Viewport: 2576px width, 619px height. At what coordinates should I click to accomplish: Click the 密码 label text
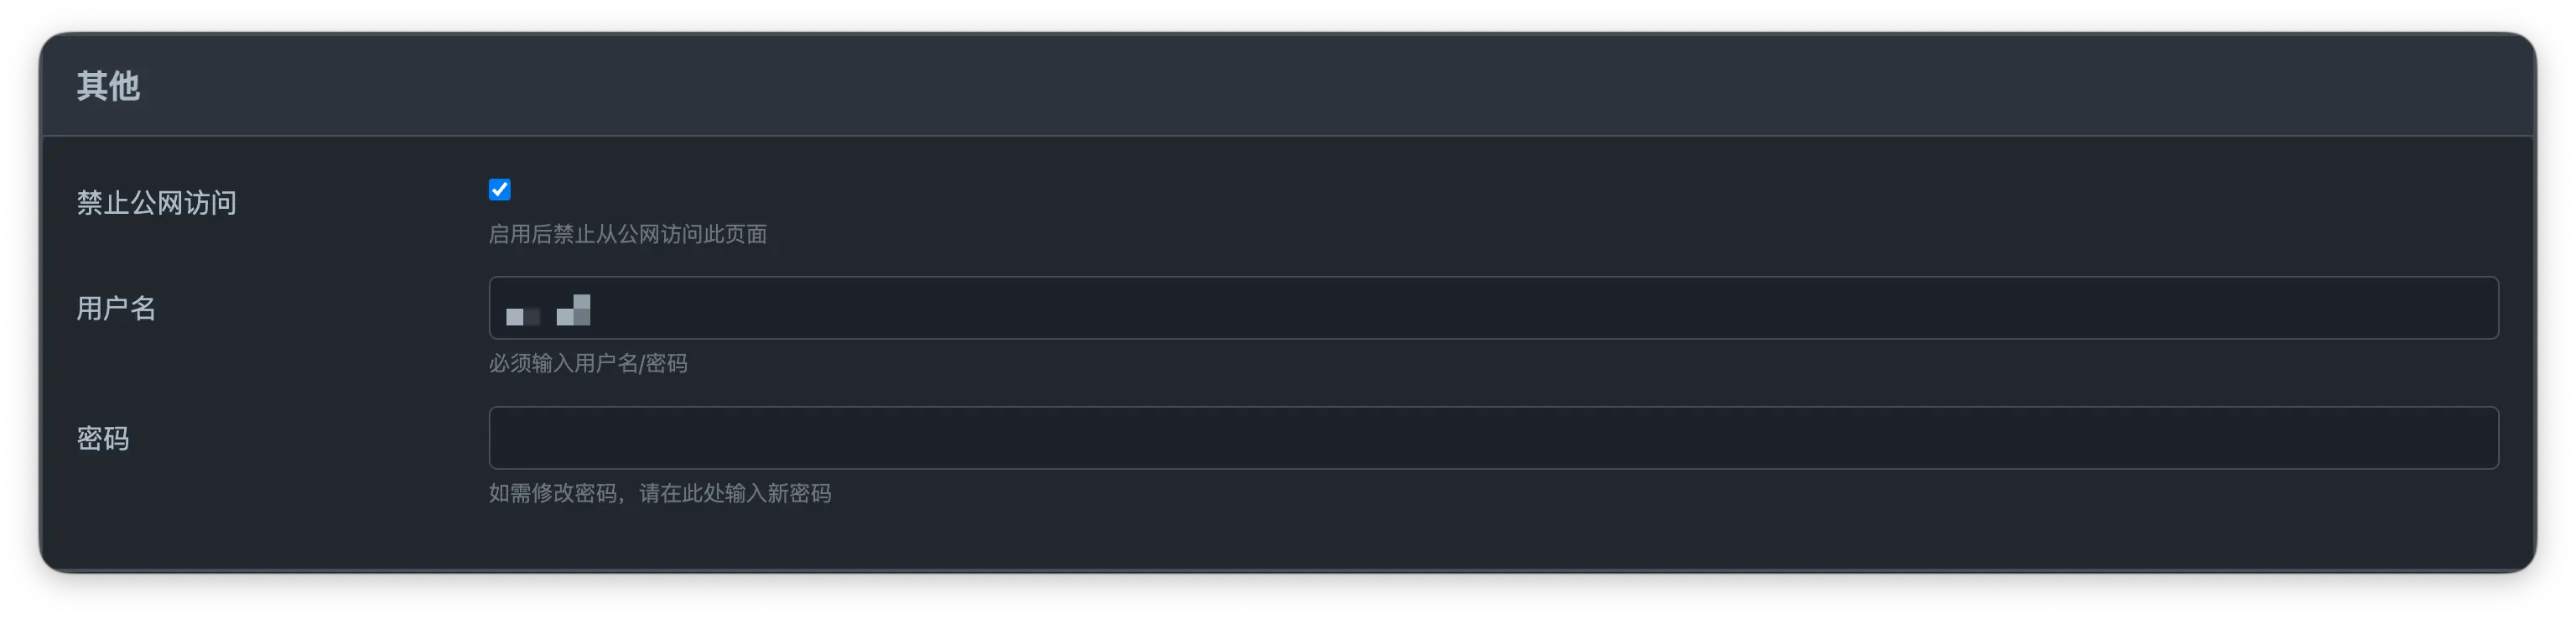tap(103, 438)
